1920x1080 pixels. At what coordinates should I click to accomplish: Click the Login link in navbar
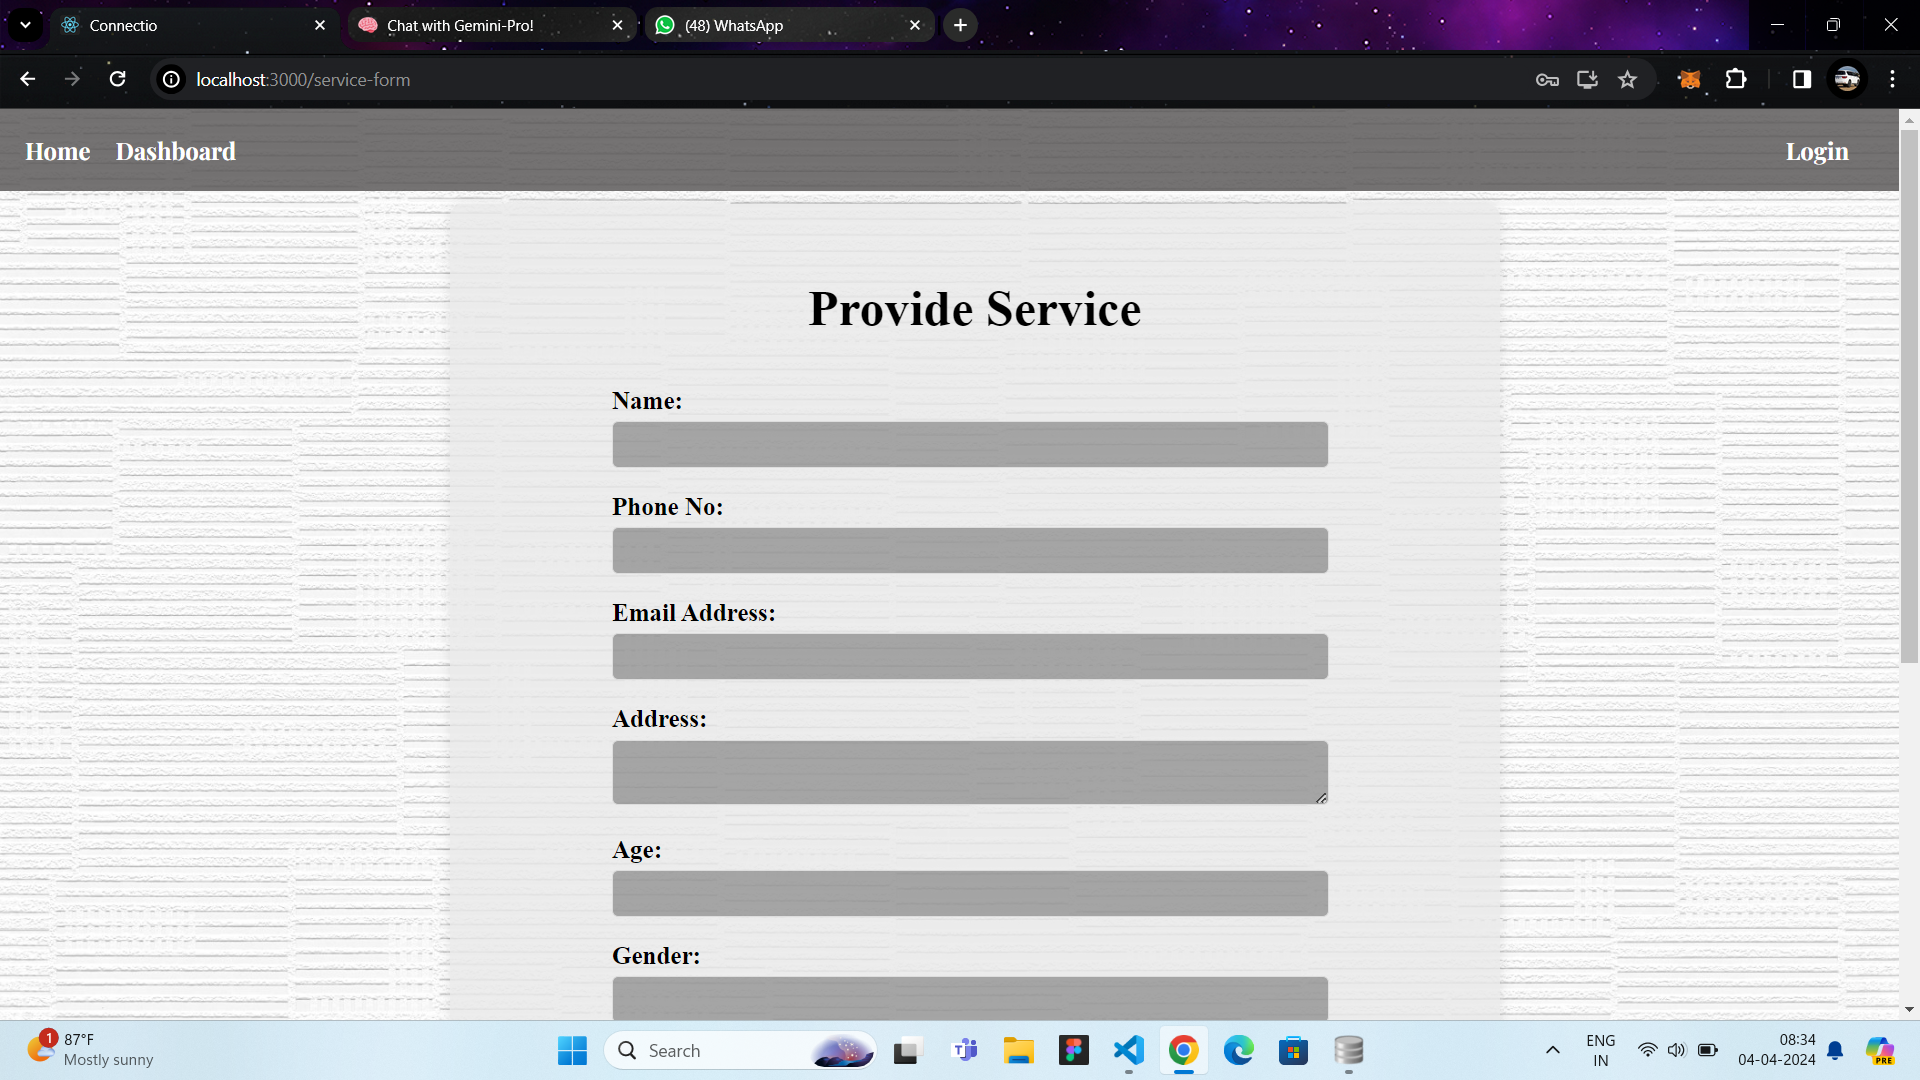[1816, 151]
